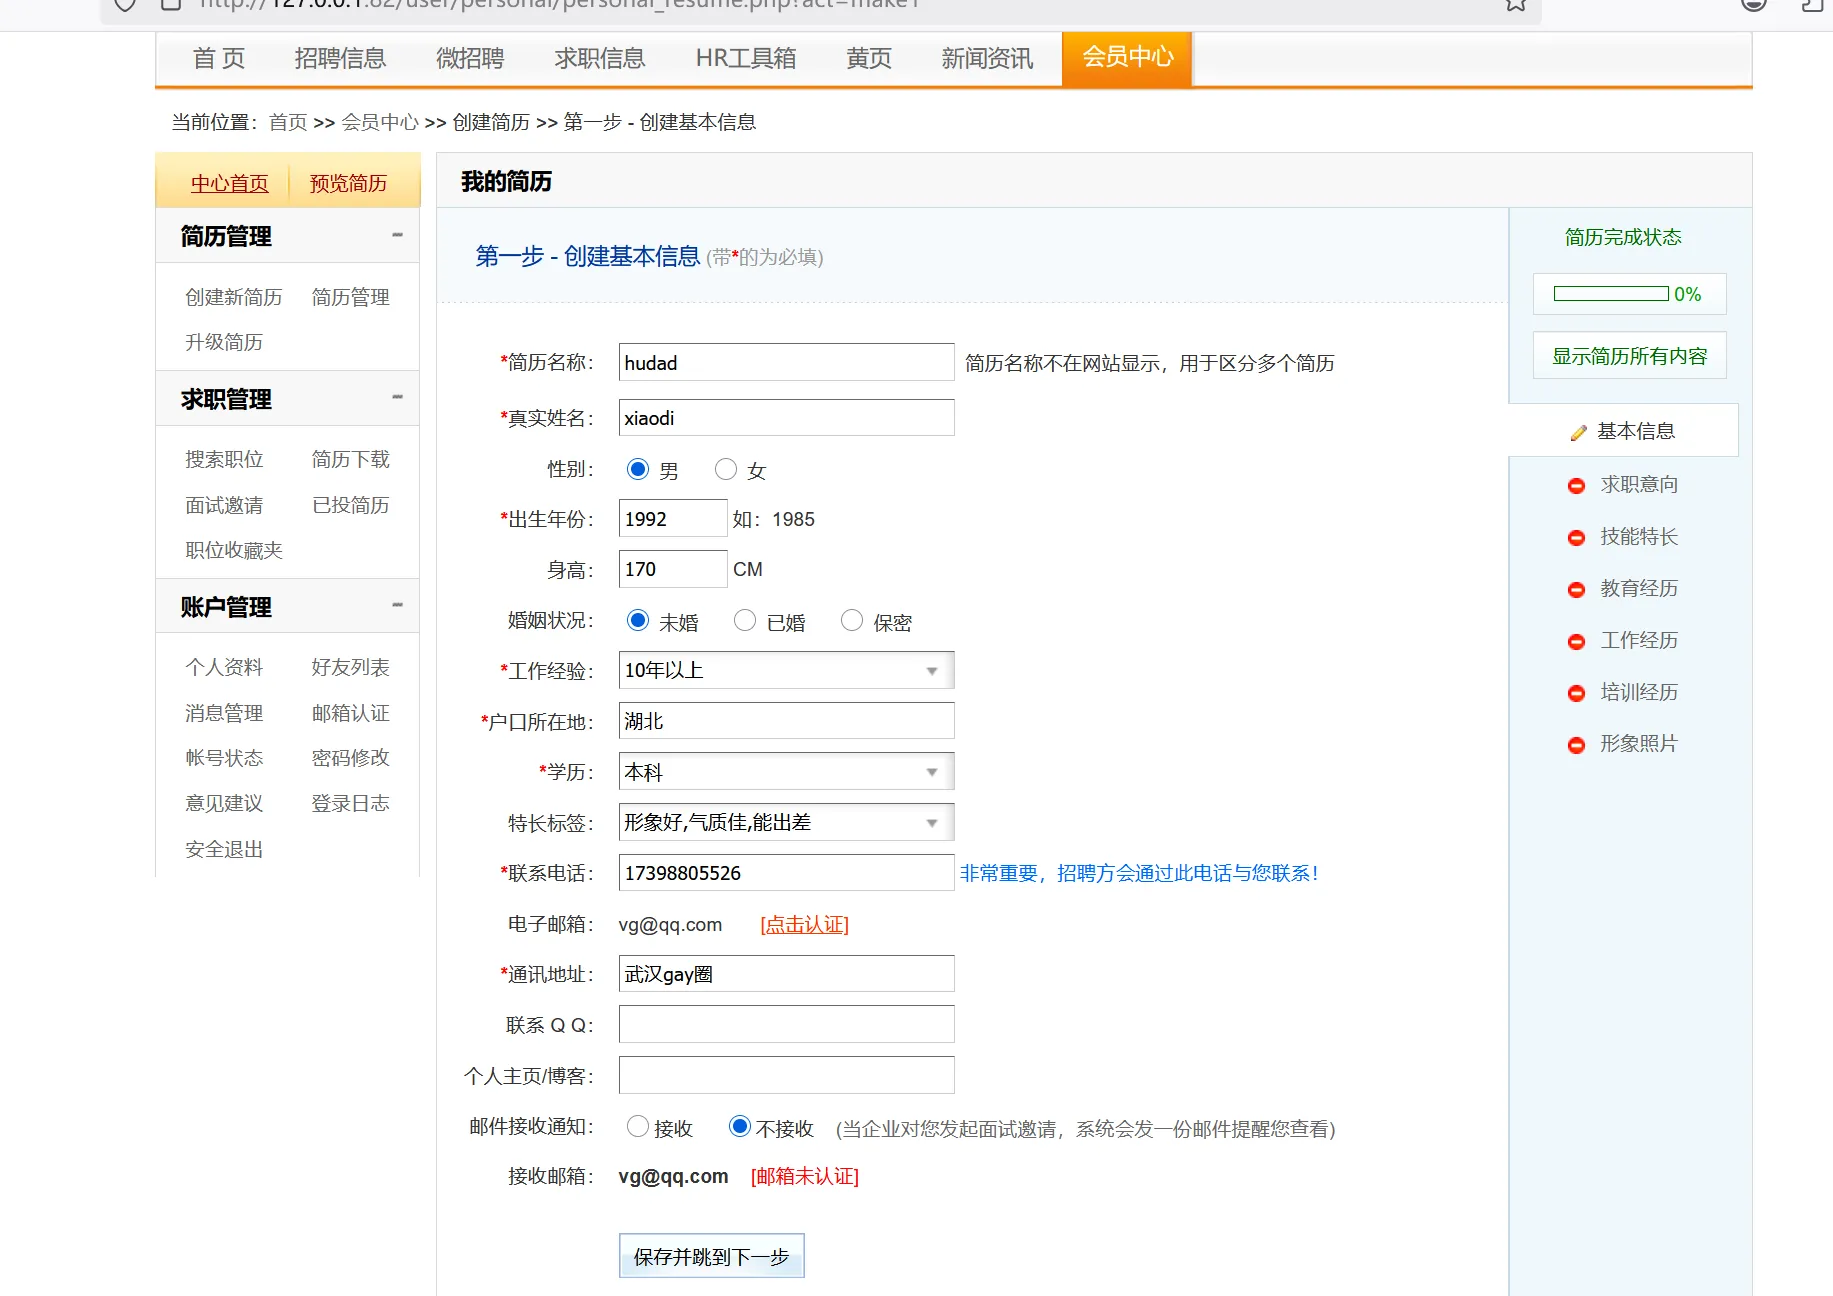Click the red icon next to 技能特长
The width and height of the screenshot is (1833, 1296).
pos(1576,537)
